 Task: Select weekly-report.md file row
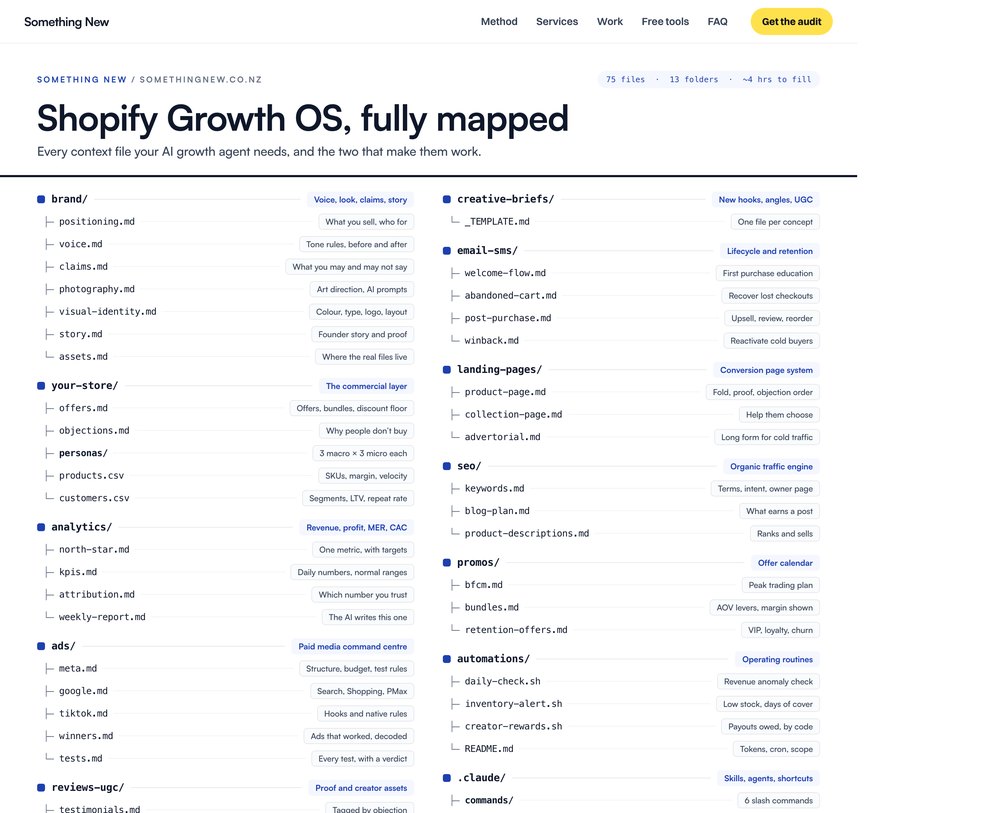[225, 617]
